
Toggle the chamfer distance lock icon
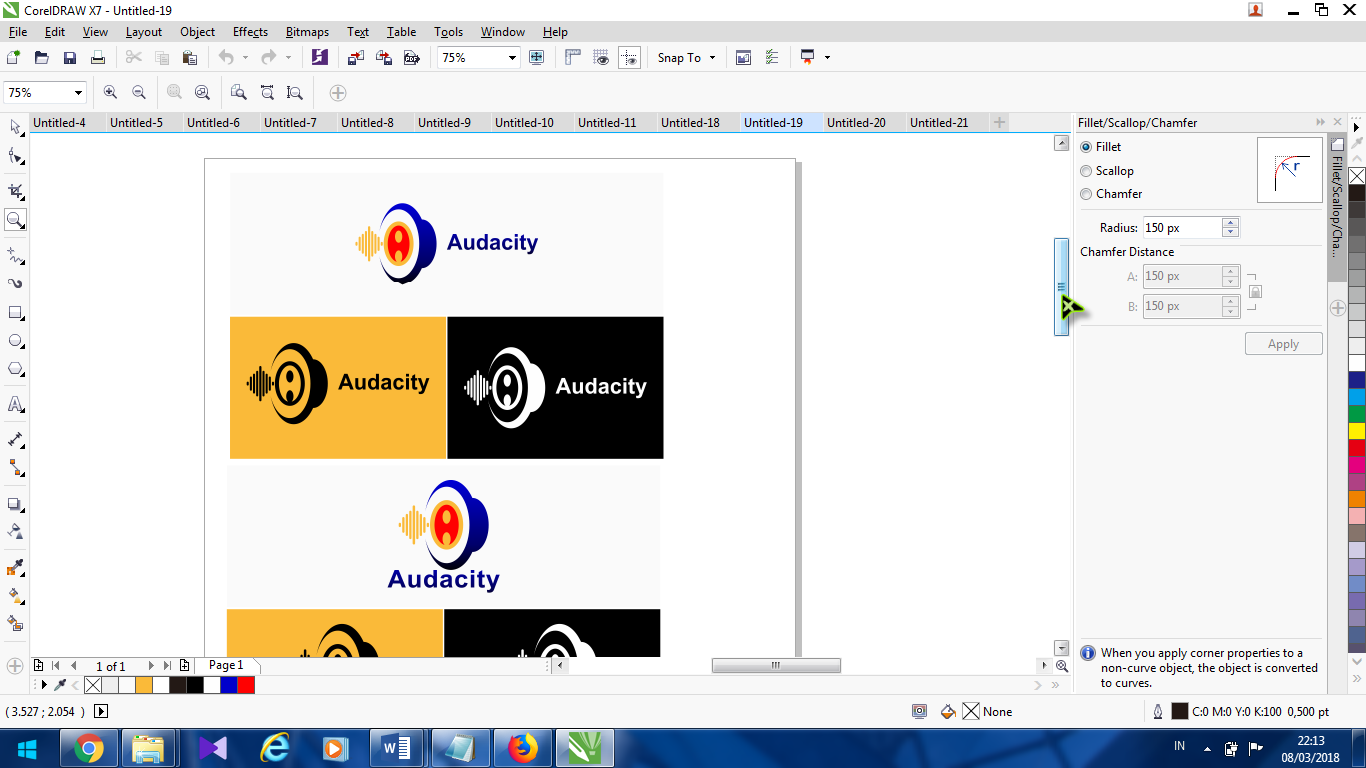pyautogui.click(x=1255, y=291)
